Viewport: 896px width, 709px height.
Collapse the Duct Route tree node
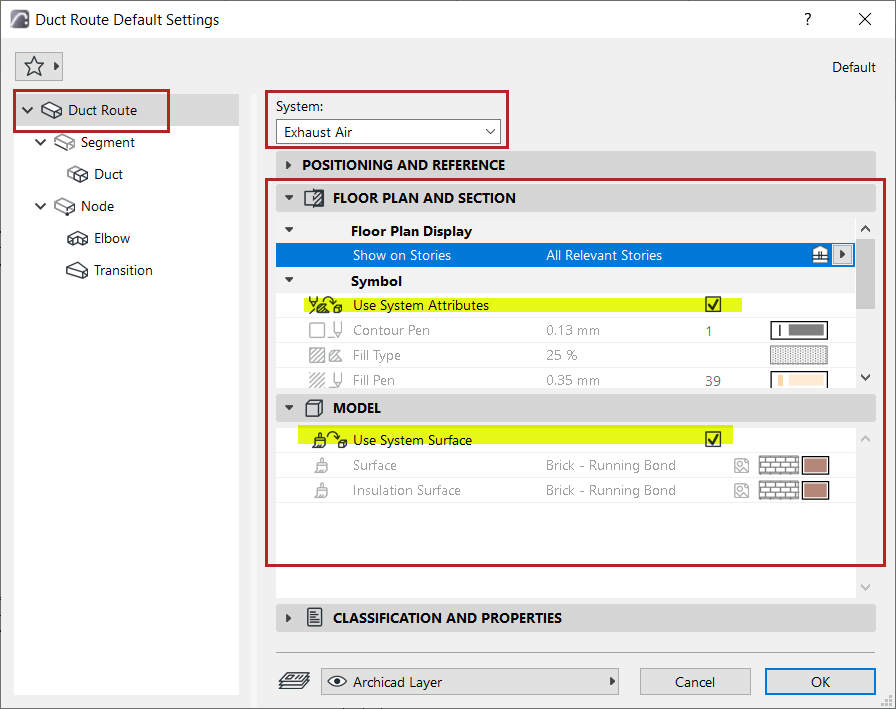[x=27, y=110]
